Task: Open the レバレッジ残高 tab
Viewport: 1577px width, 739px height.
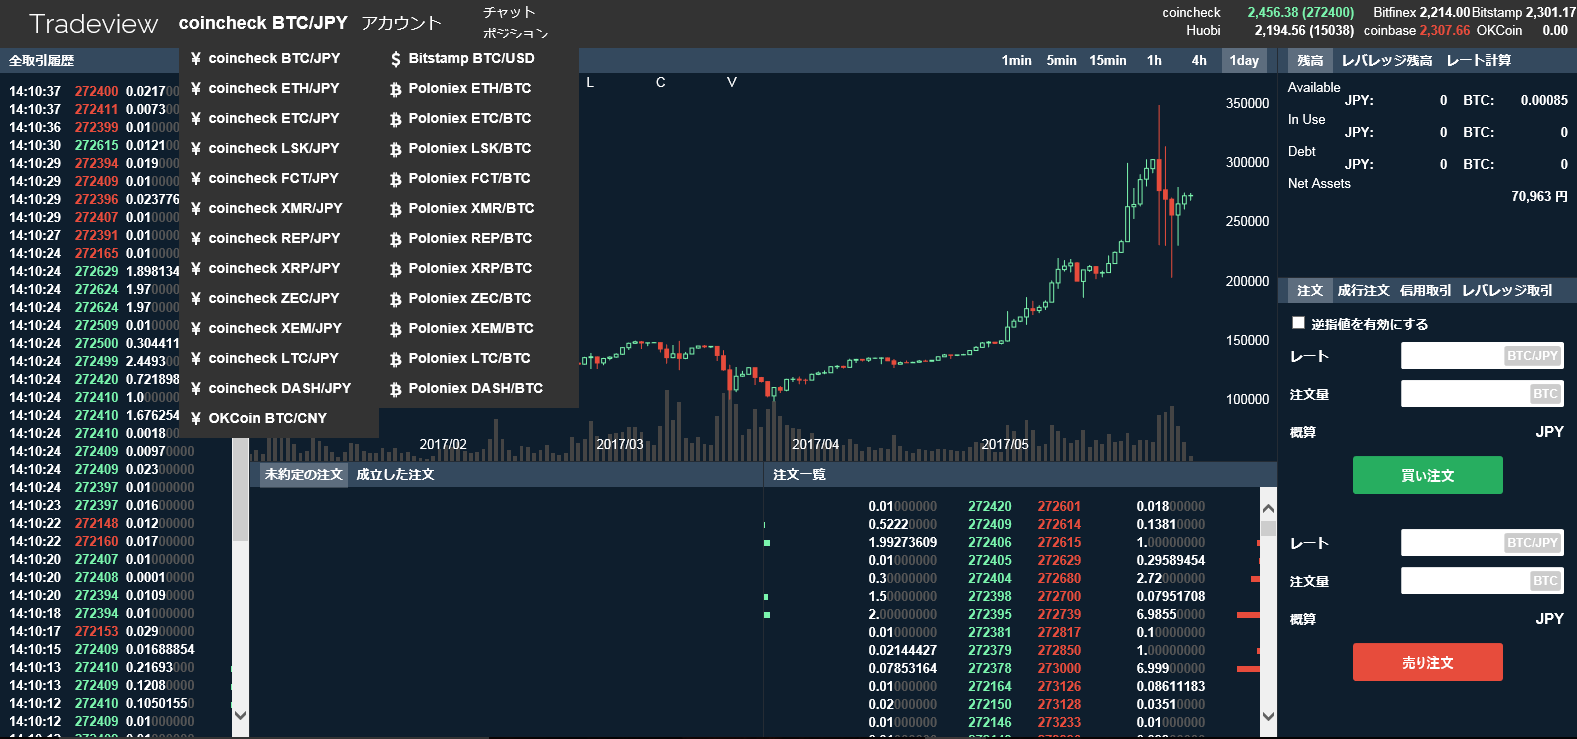Action: point(1386,61)
